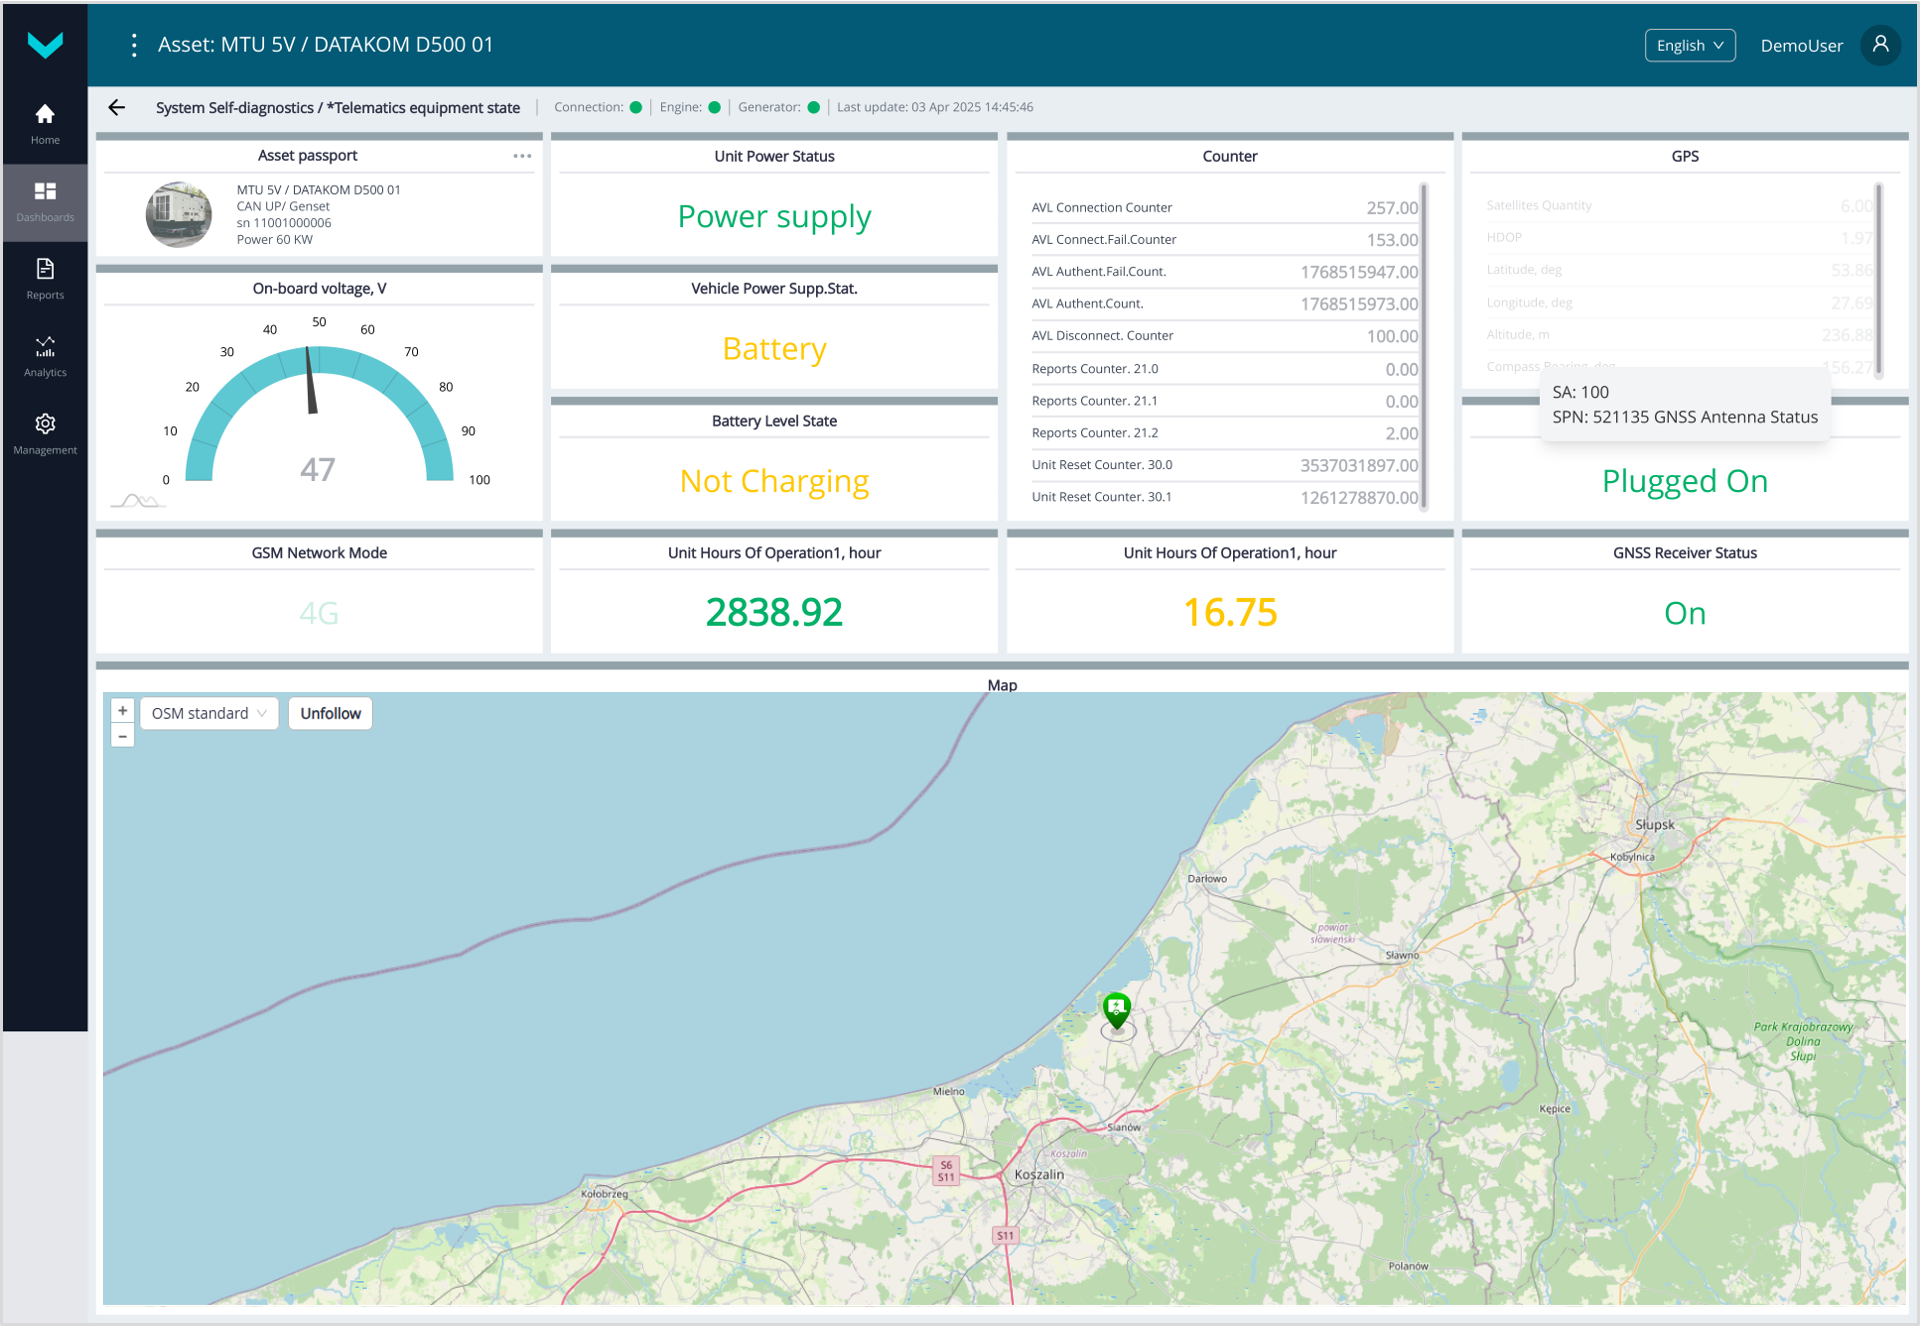Click the back arrow icon
This screenshot has width=1923, height=1328.
pos(117,108)
